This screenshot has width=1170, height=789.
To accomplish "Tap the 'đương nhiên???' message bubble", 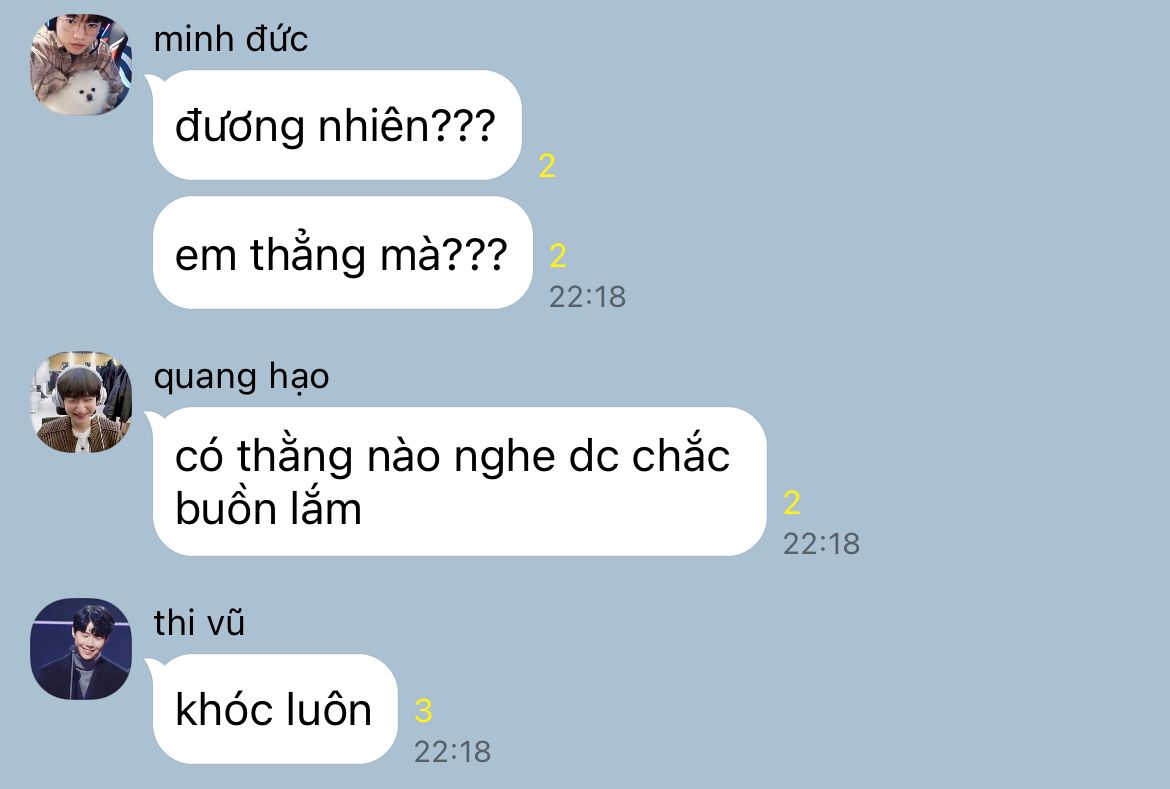I will click(x=337, y=125).
